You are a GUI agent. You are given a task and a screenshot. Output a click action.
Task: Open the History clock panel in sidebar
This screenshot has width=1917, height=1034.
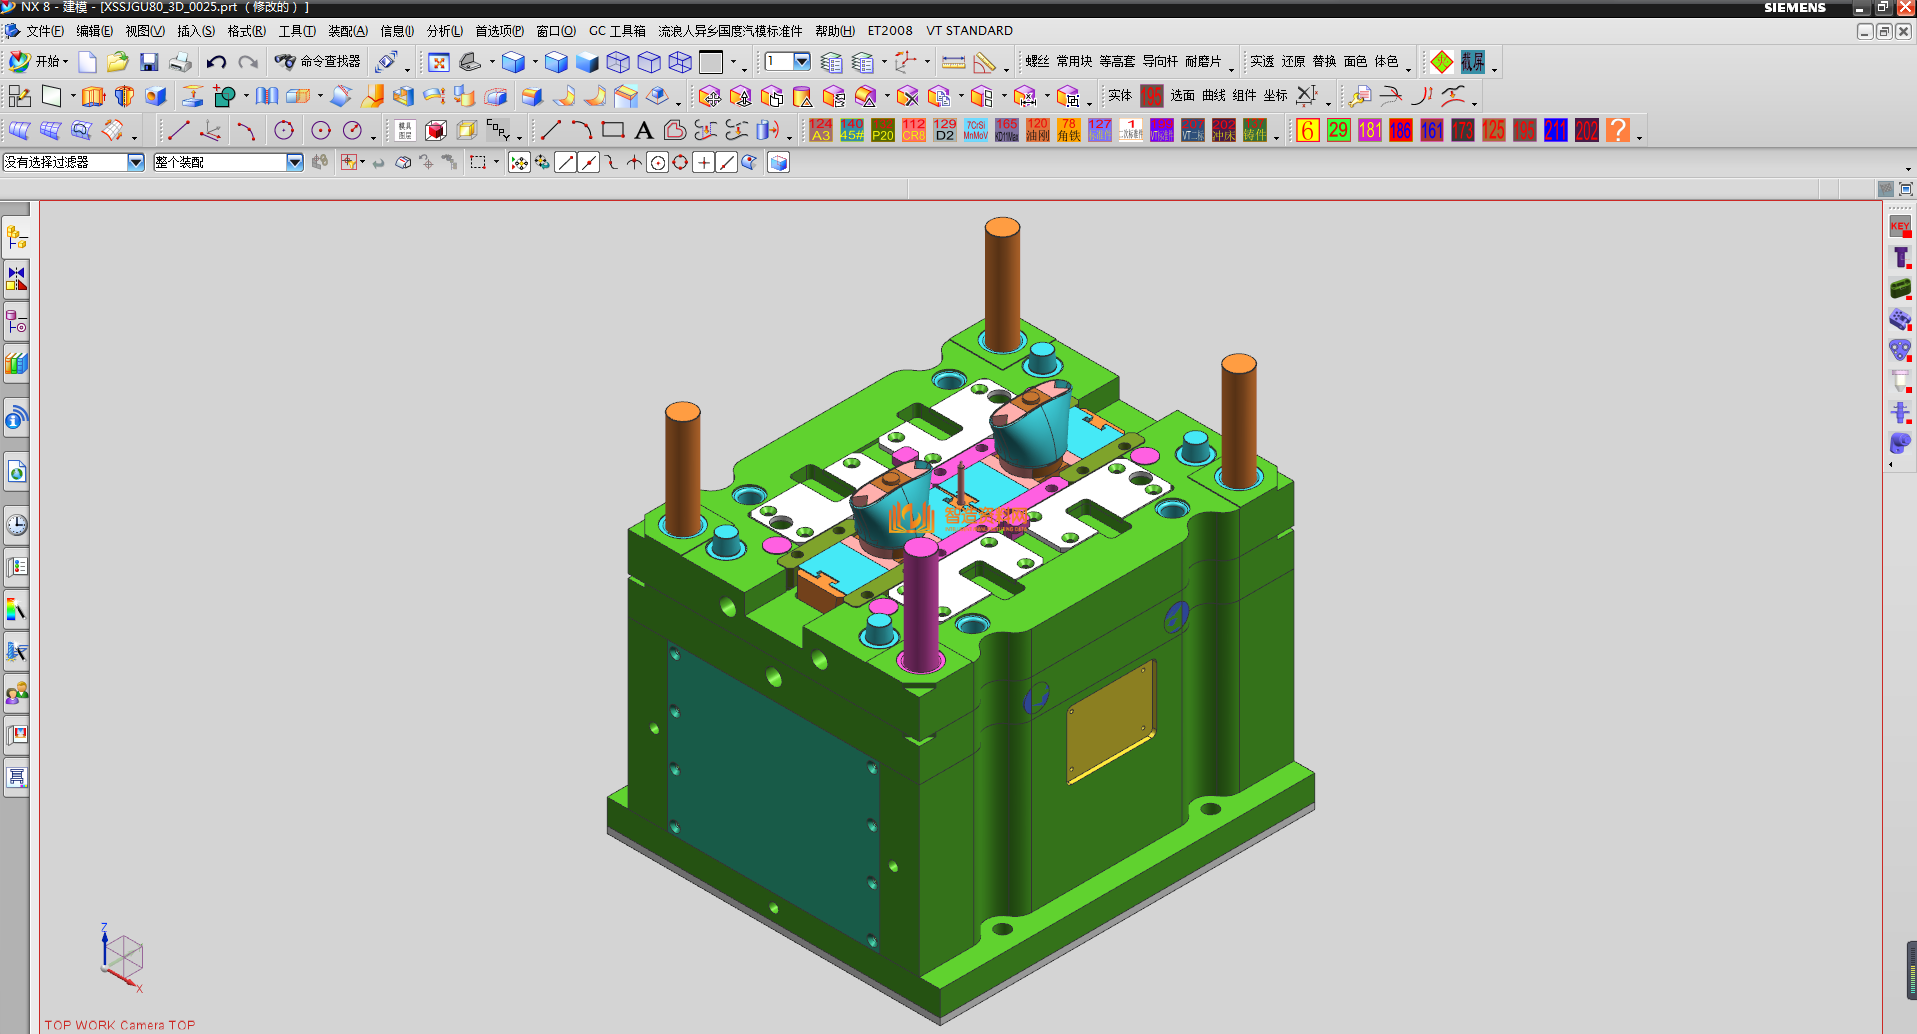tap(17, 525)
